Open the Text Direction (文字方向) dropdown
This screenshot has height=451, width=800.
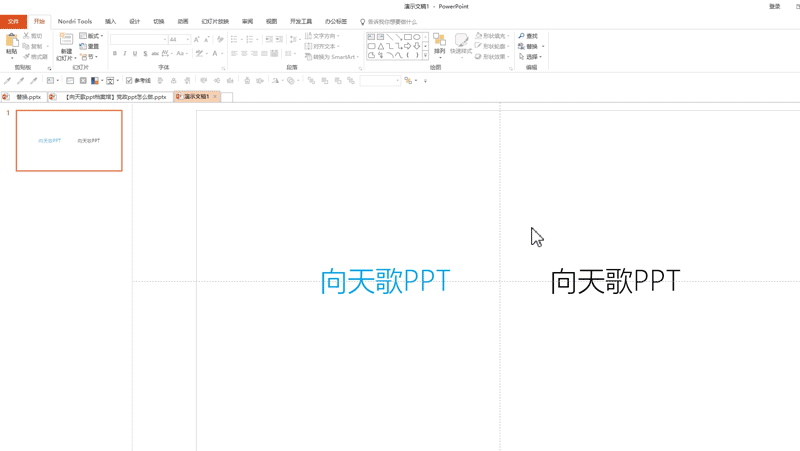322,36
